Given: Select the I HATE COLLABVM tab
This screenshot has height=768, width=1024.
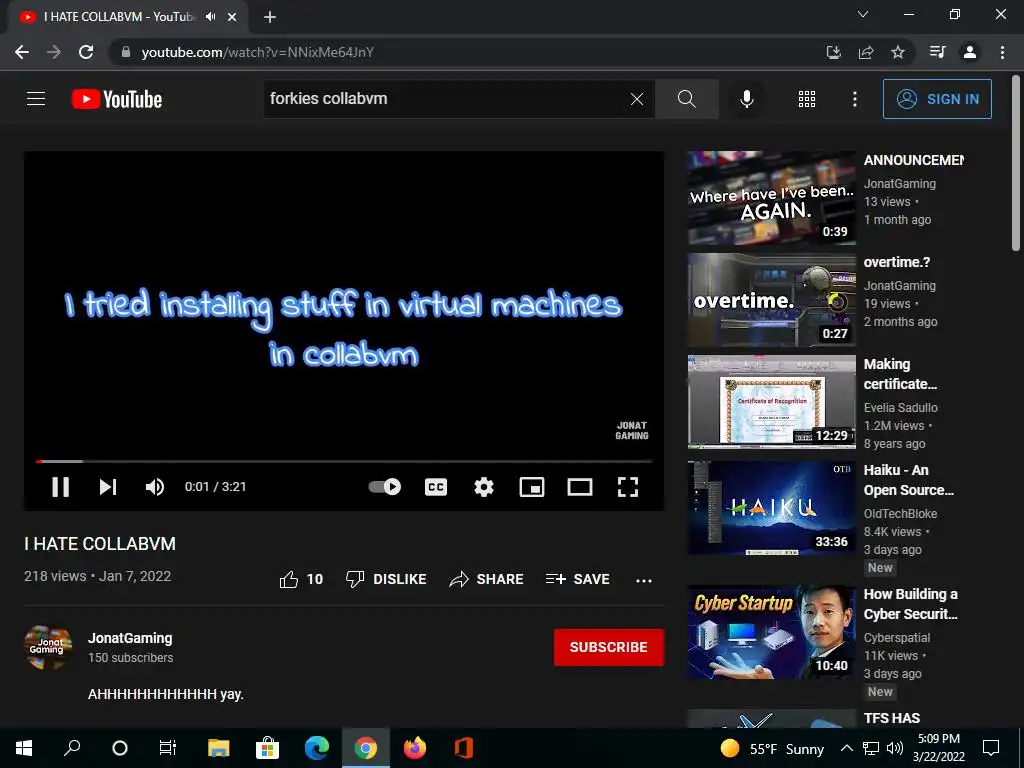Looking at the screenshot, I should [x=127, y=17].
